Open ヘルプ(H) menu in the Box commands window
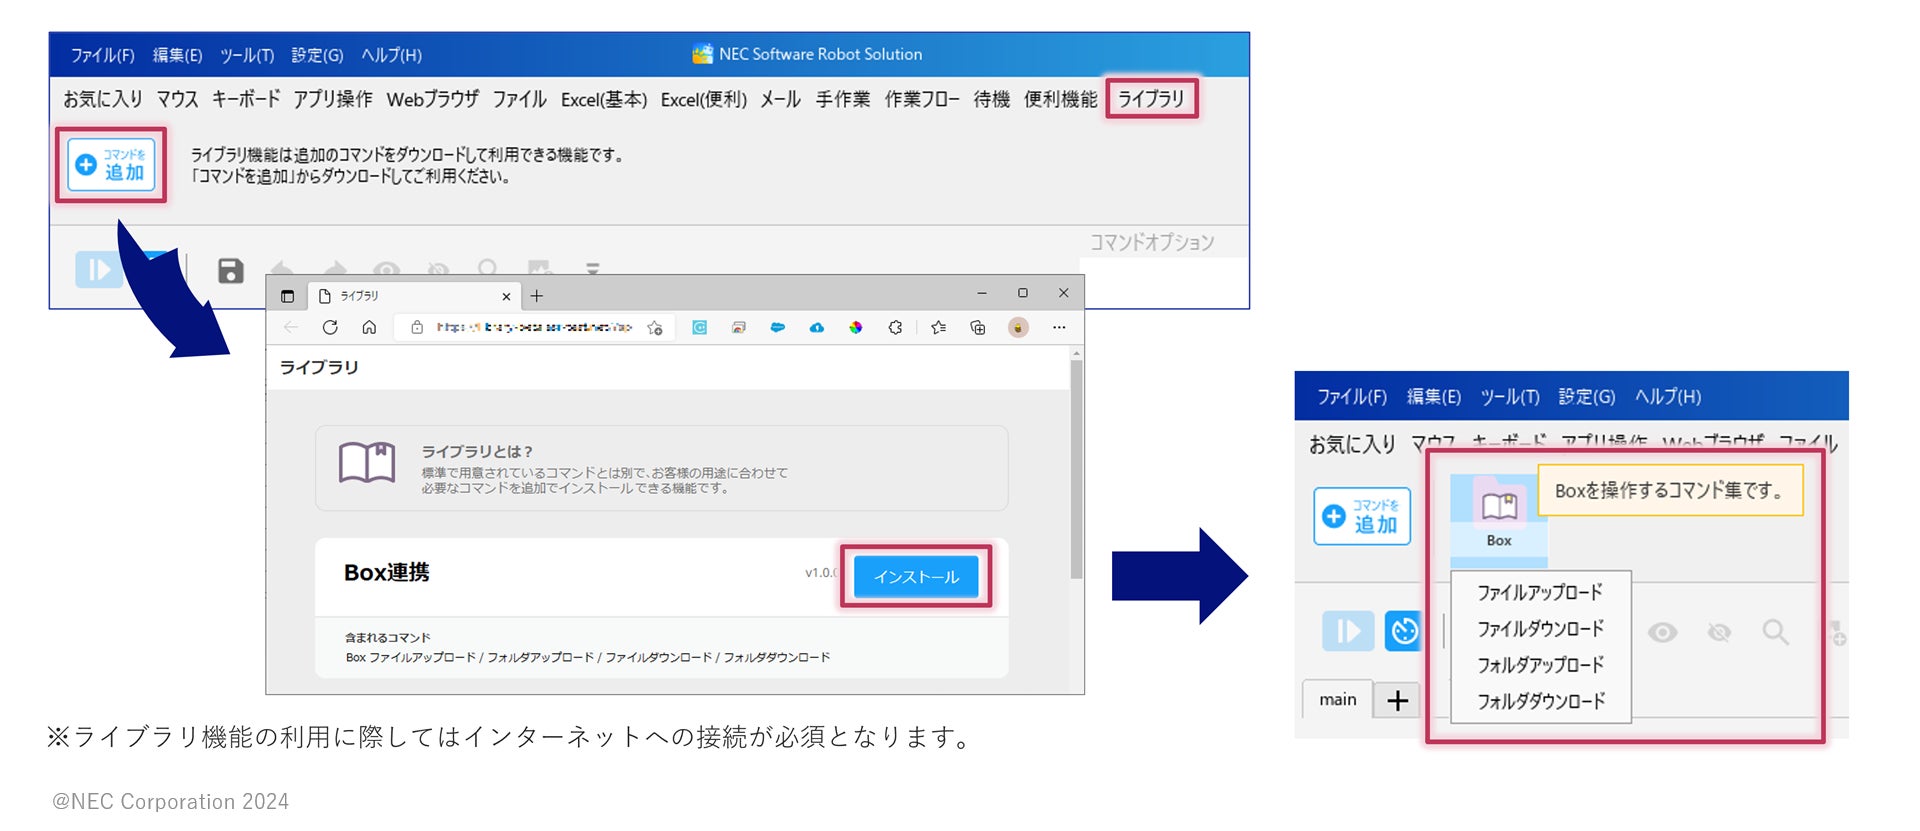The image size is (1920, 831). (1668, 397)
